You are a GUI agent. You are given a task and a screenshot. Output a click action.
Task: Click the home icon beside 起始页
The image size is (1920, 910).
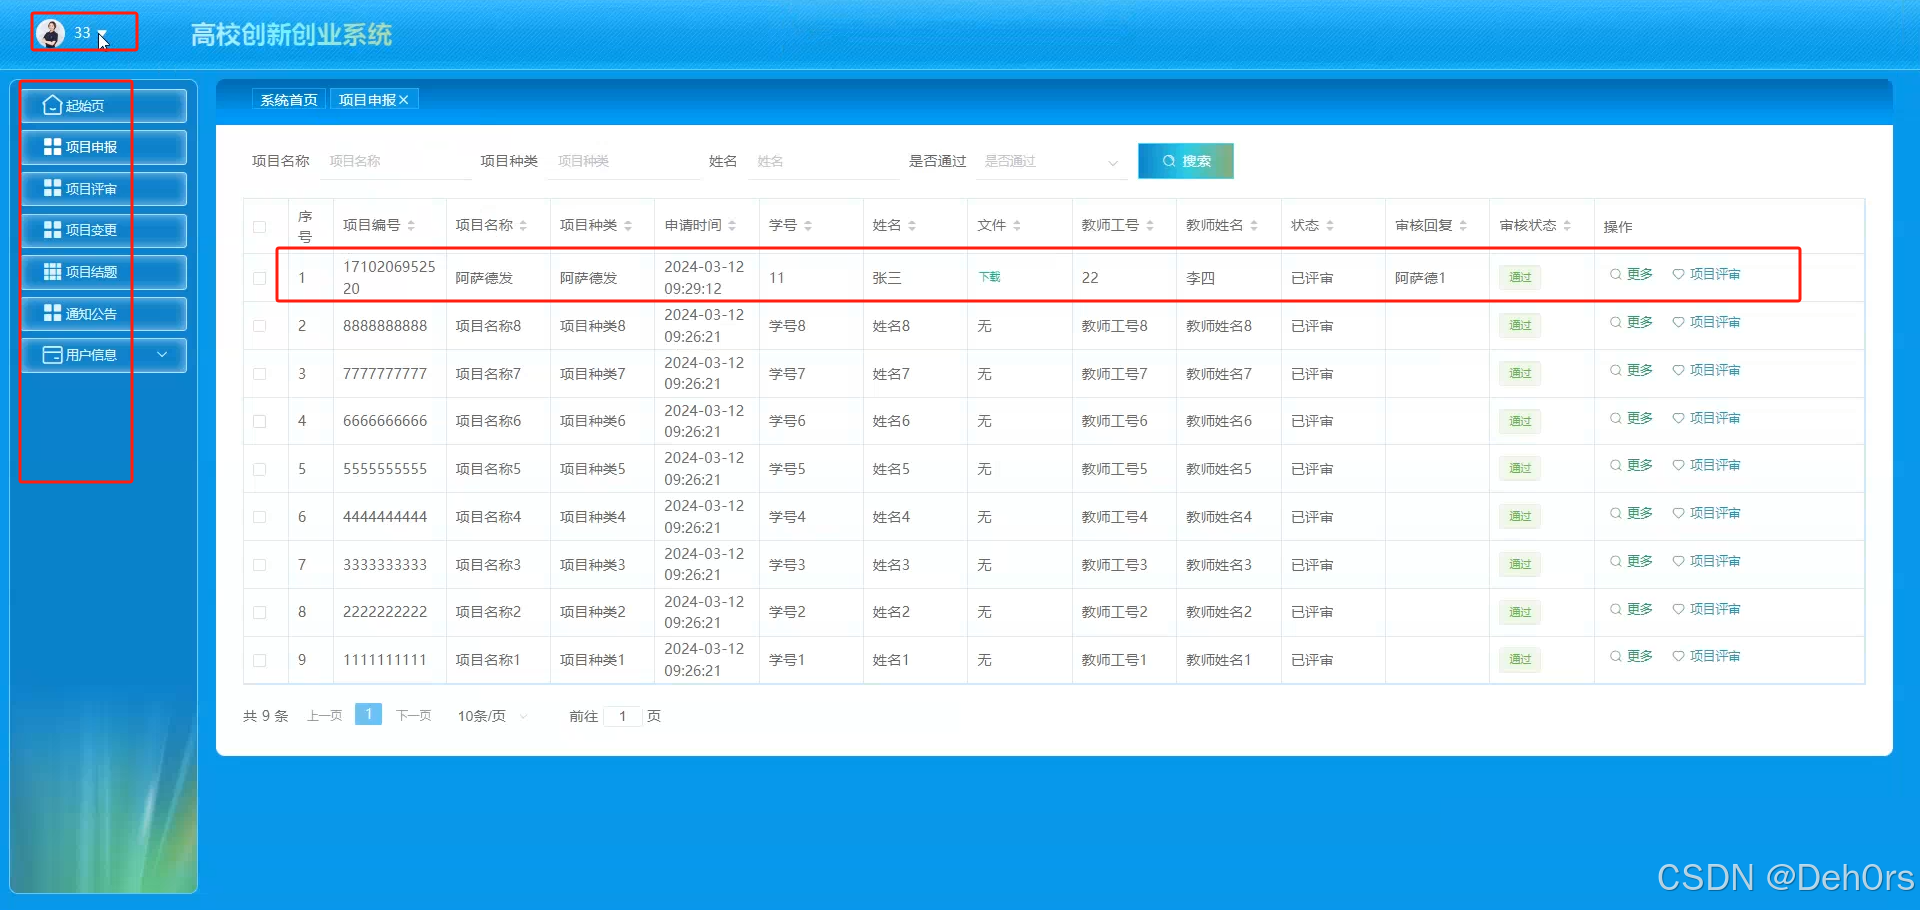(52, 105)
